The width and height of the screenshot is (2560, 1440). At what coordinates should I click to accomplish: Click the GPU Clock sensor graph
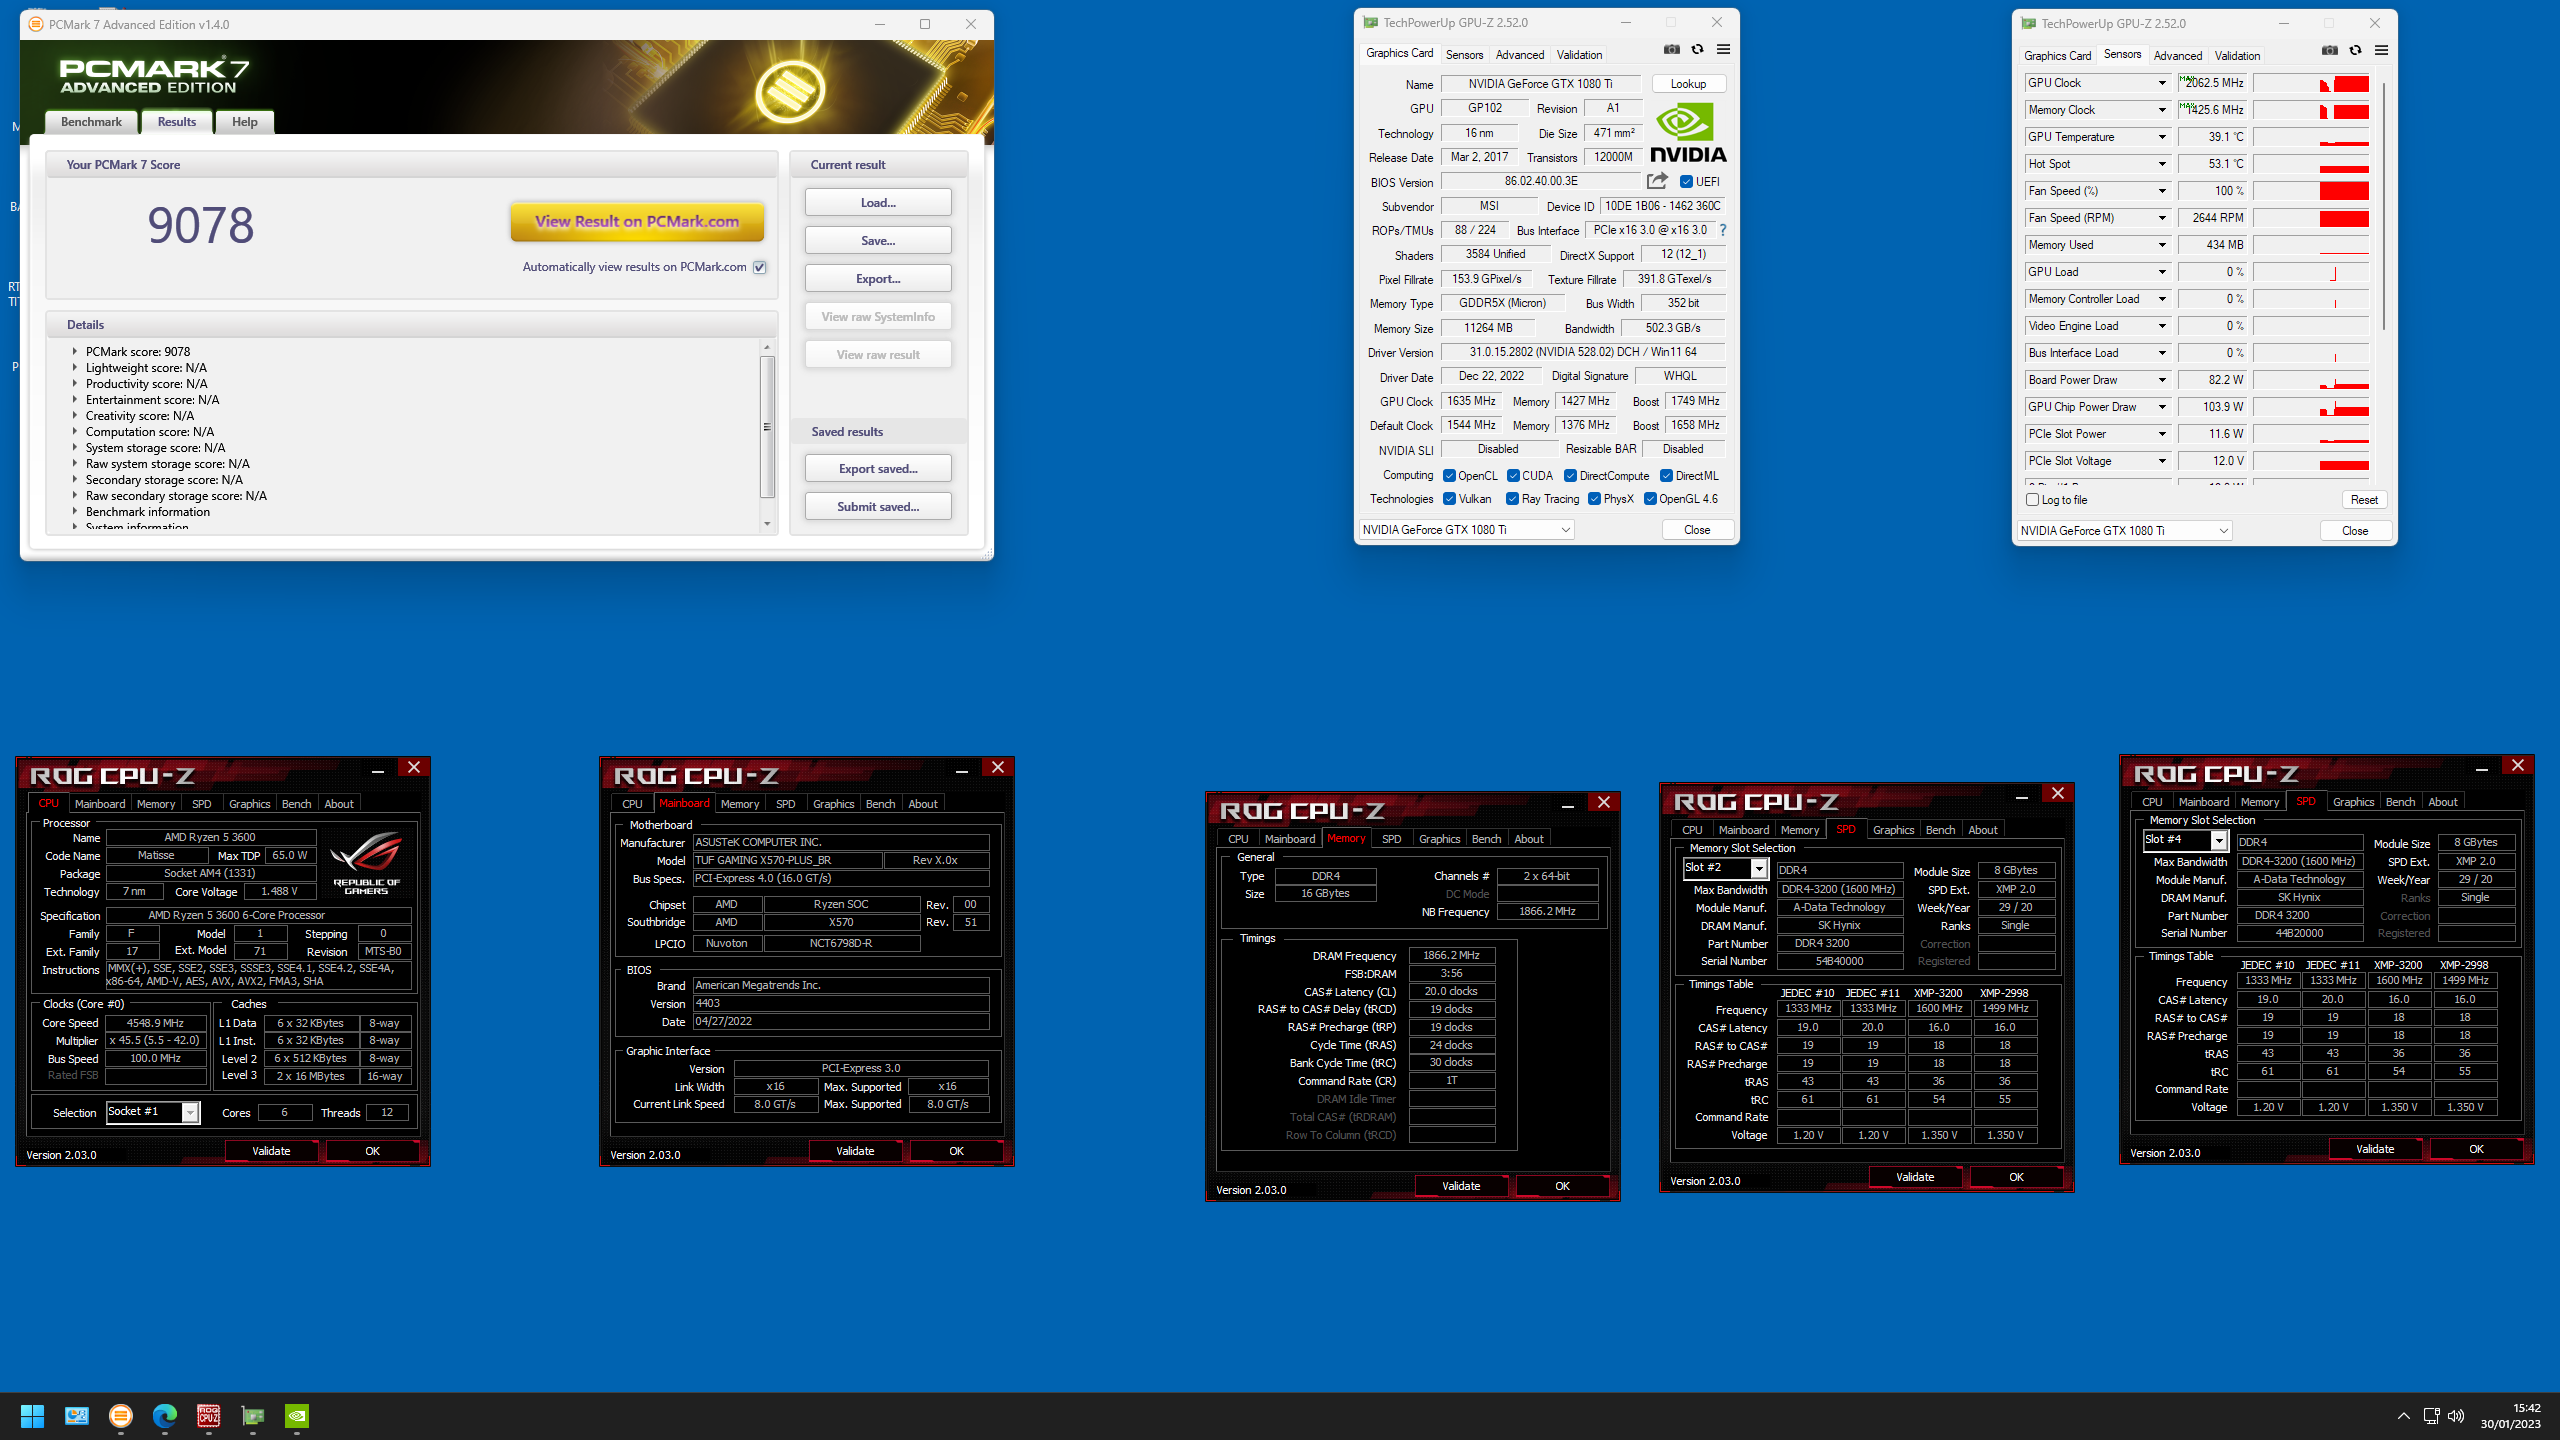(x=2311, y=83)
